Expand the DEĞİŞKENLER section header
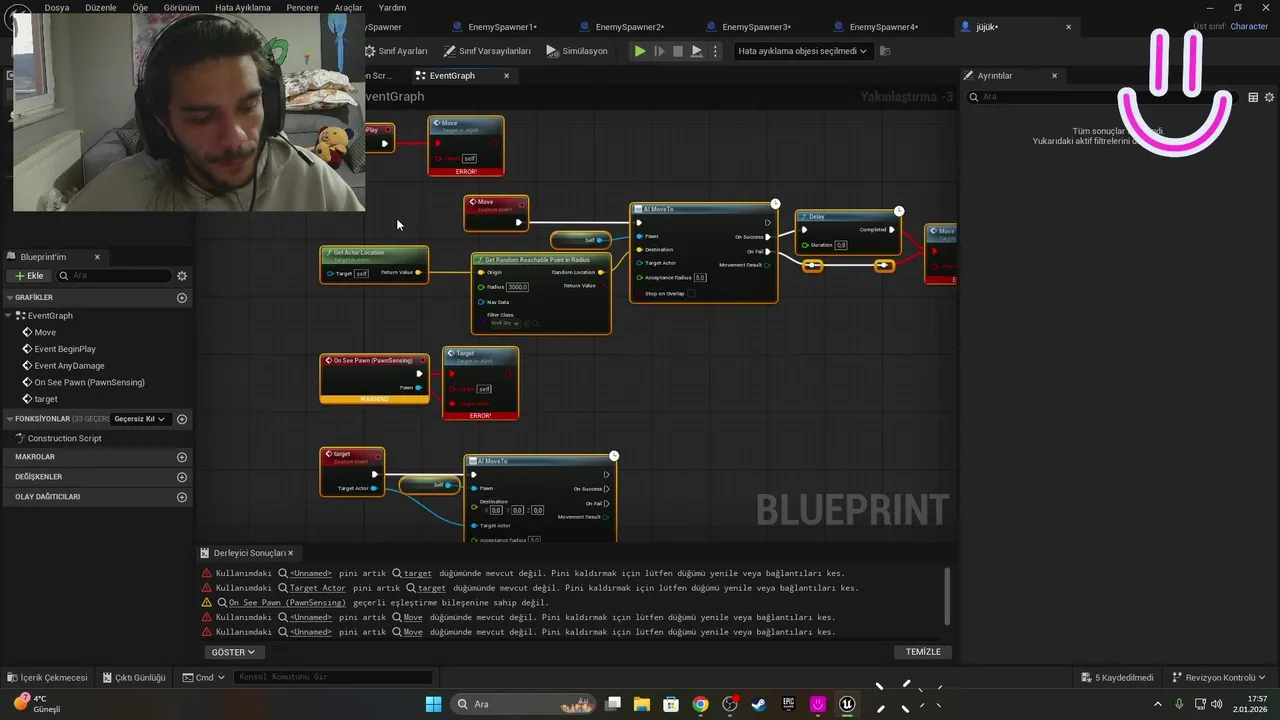The image size is (1280, 720). pos(38,477)
